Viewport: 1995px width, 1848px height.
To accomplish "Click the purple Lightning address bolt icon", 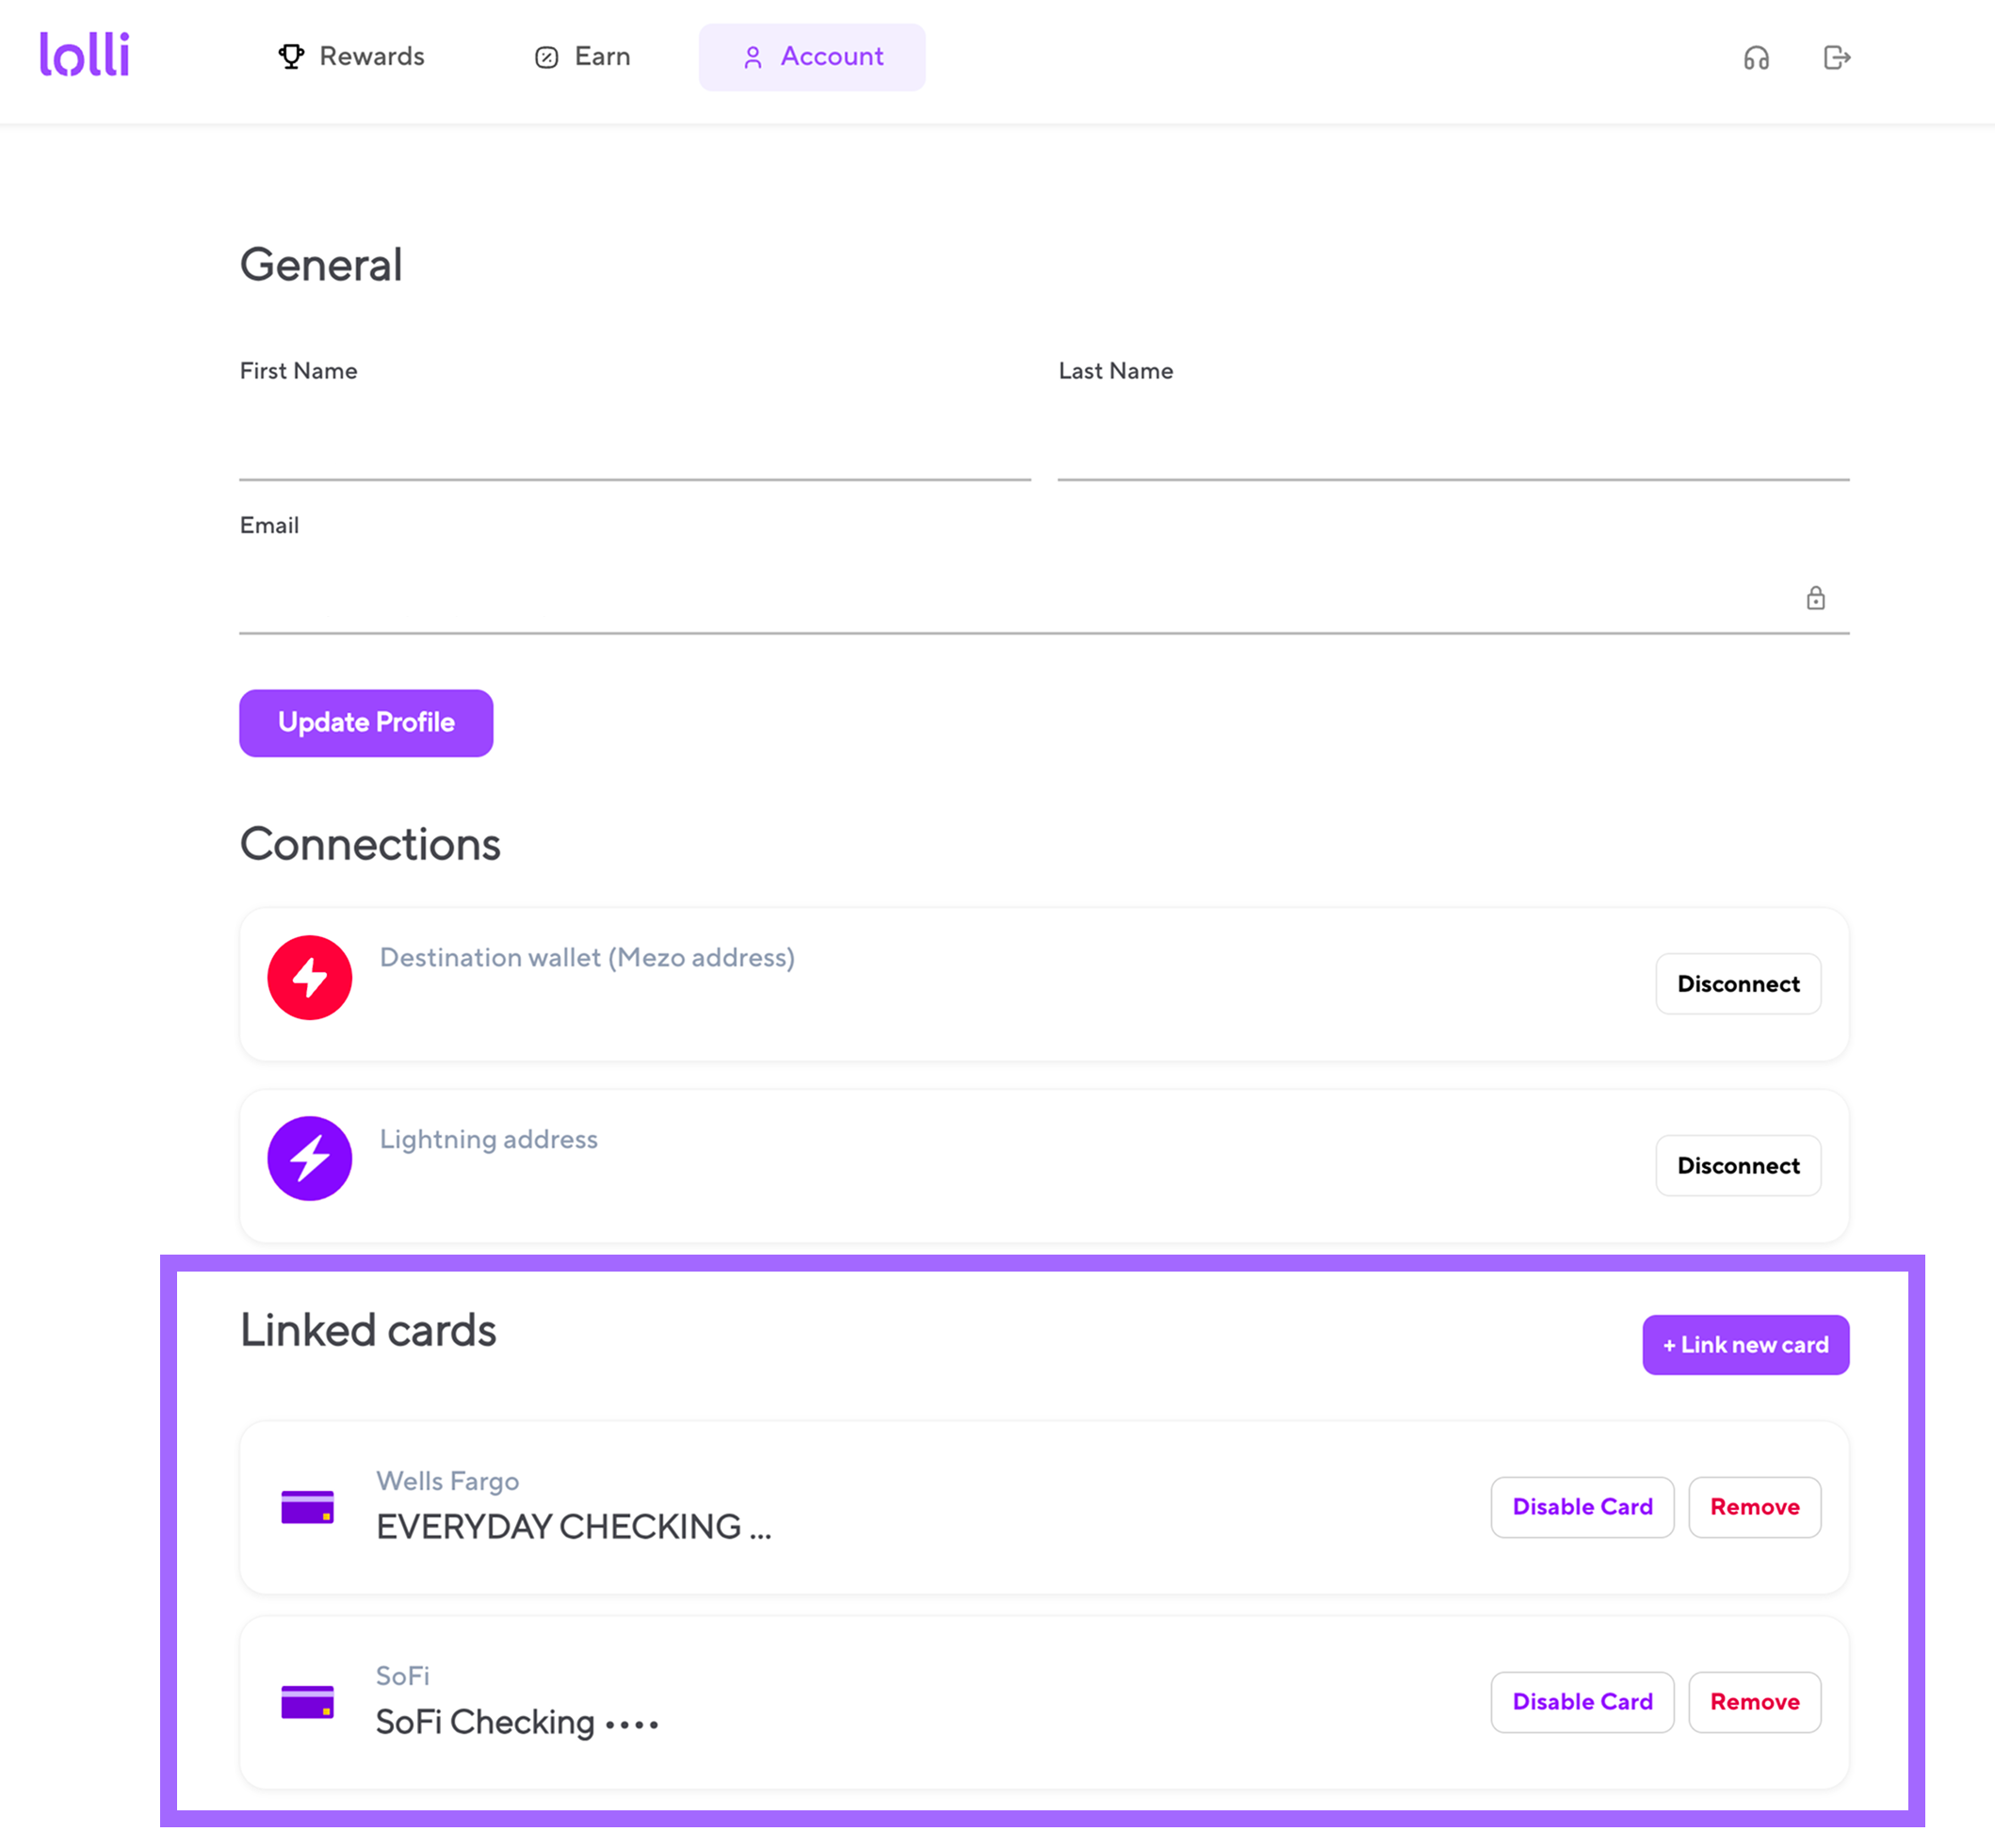I will 310,1158.
